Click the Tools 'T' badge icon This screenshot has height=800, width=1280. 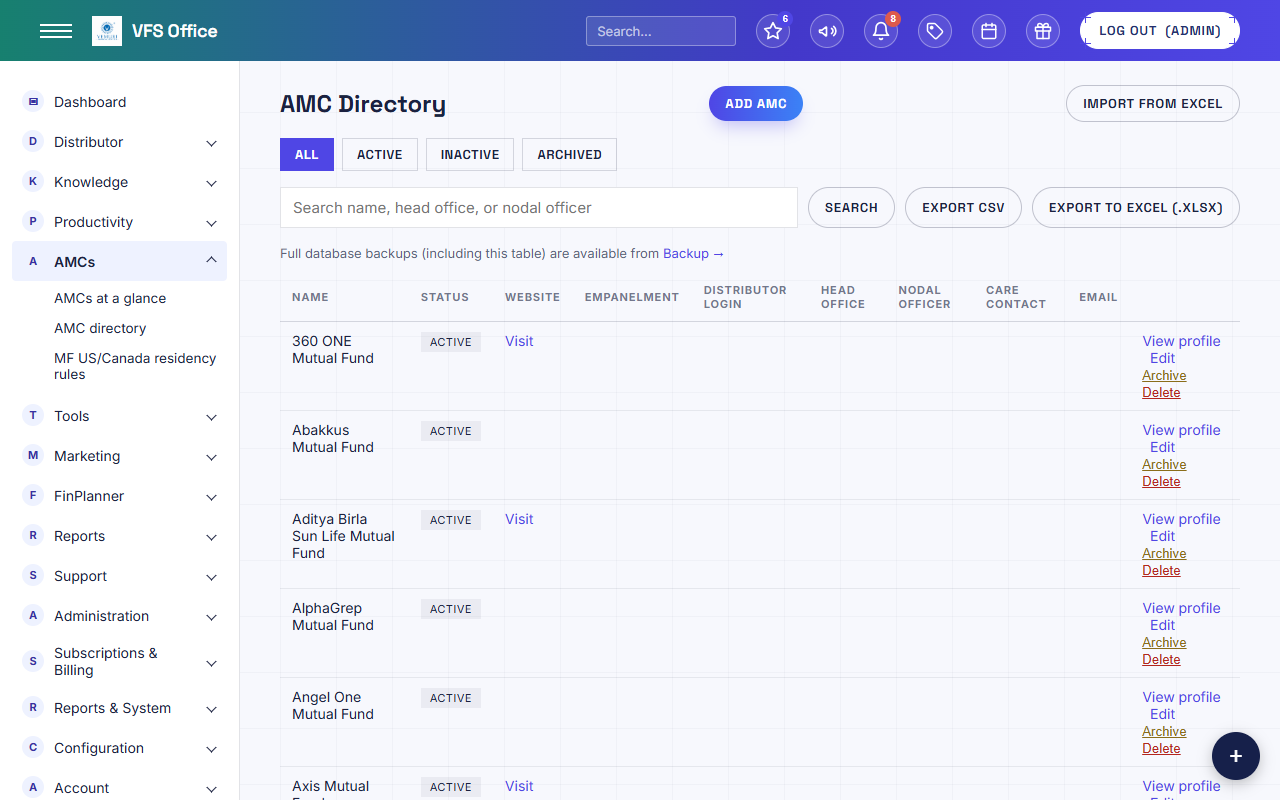[33, 415]
